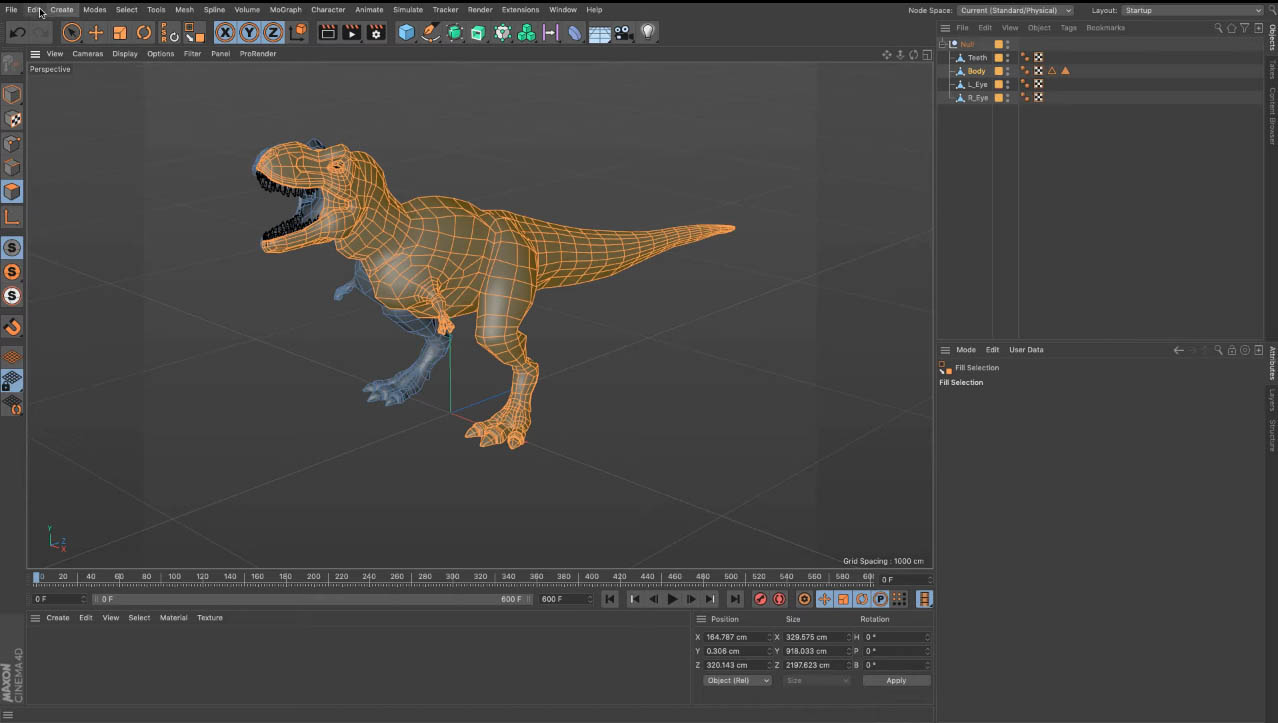Collapse the Null object hierarchy
Screen dimensions: 1278x723
(x=944, y=44)
